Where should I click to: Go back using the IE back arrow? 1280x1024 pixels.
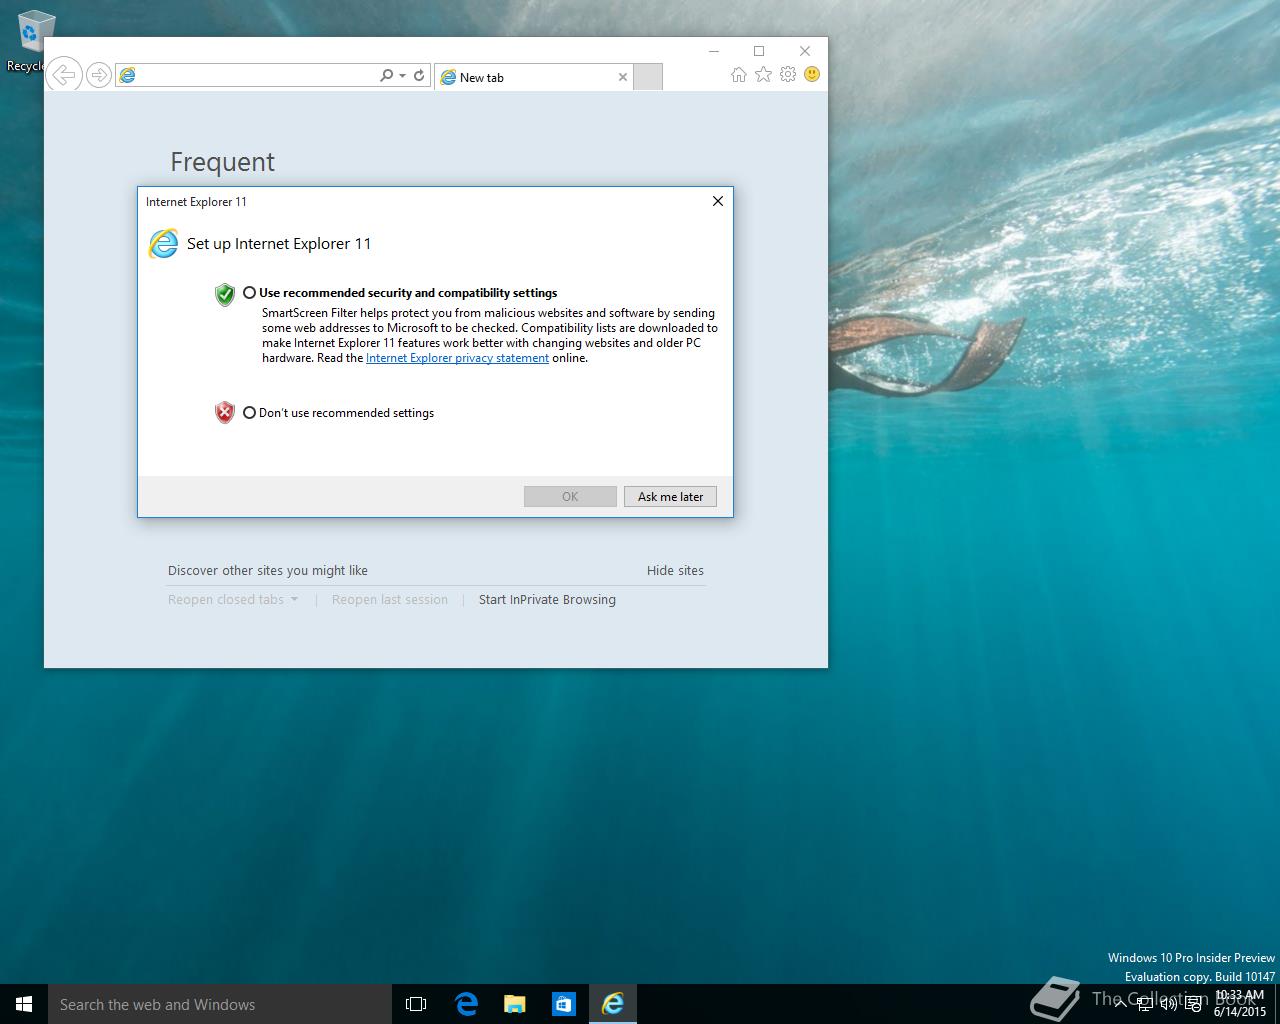tap(64, 75)
